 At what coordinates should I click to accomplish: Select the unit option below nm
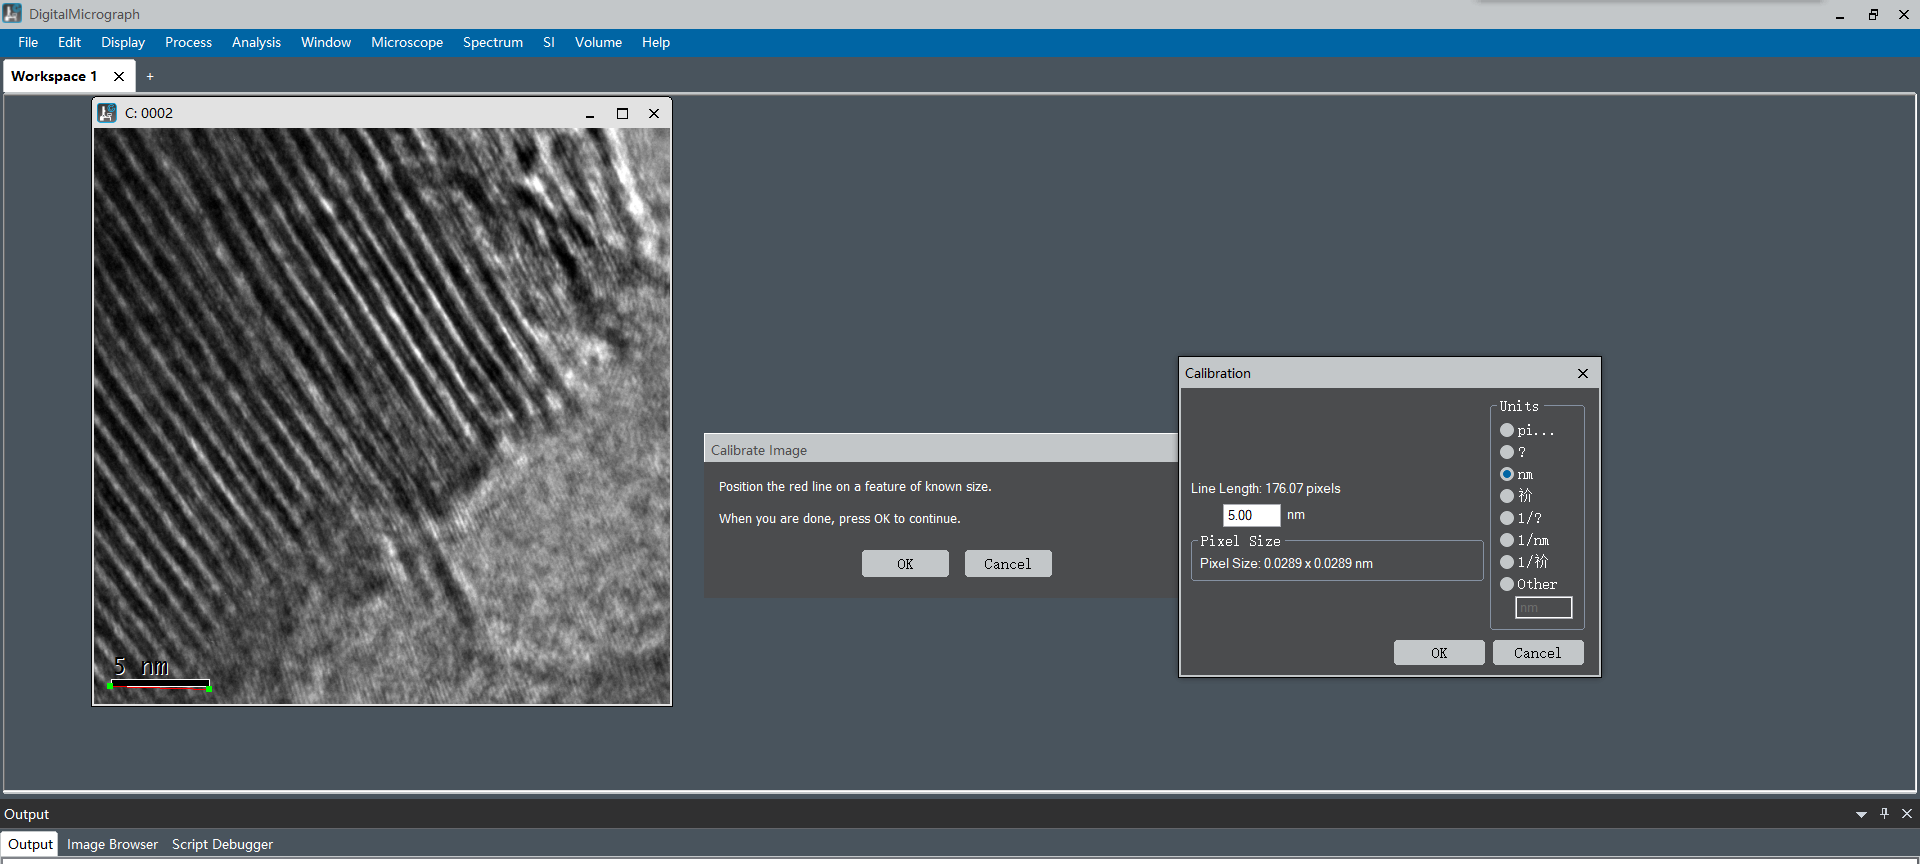pyautogui.click(x=1507, y=496)
